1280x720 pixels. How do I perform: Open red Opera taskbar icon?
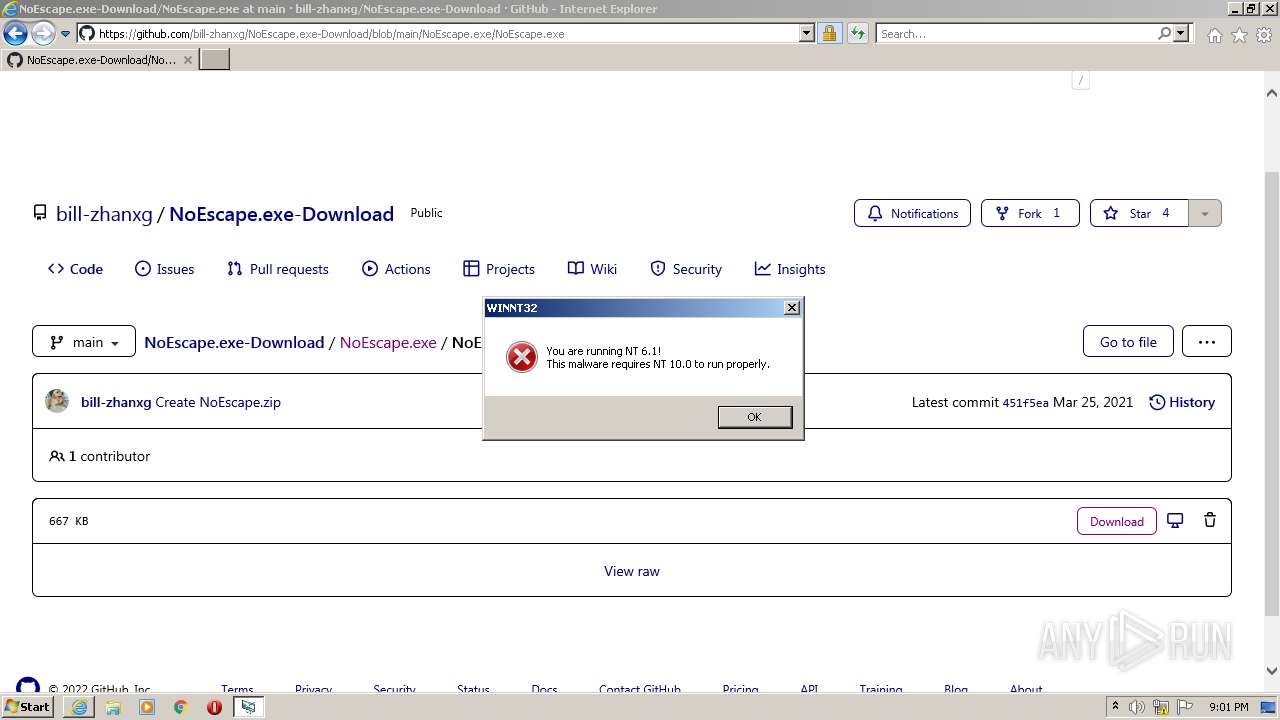(214, 707)
